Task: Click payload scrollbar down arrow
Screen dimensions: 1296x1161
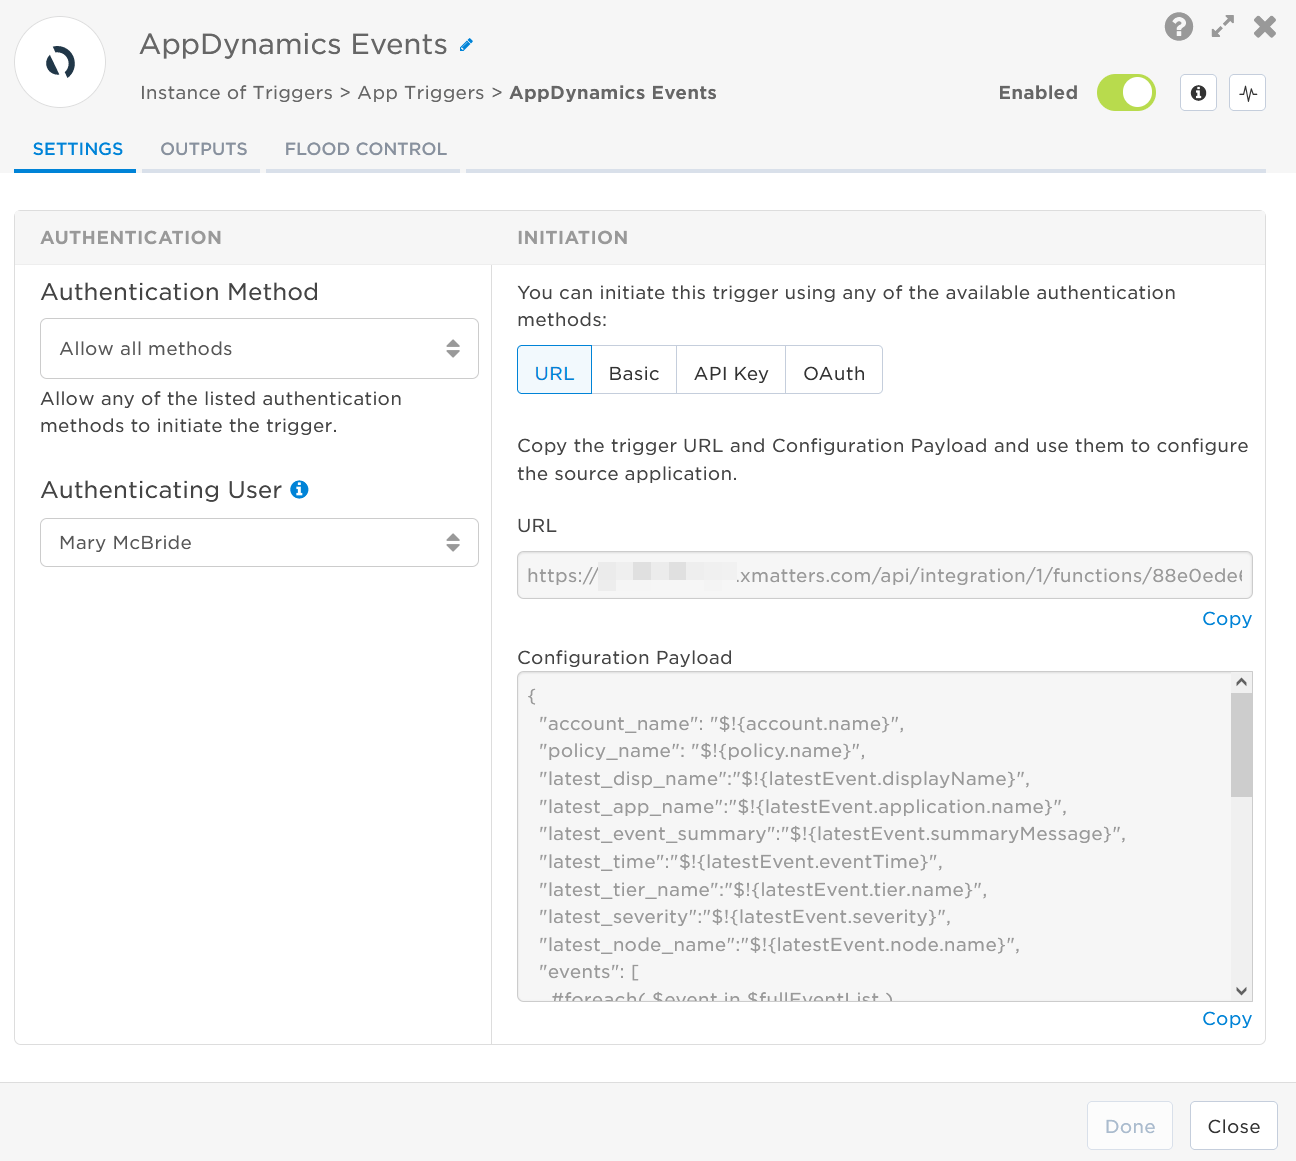Action: point(1241,991)
